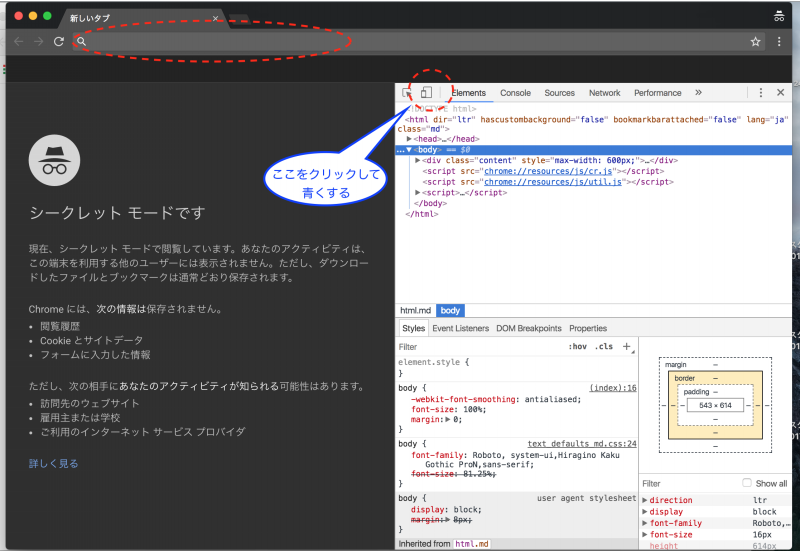This screenshot has width=800, height=551.
Task: Reload the page with refresh icon
Action: point(59,41)
